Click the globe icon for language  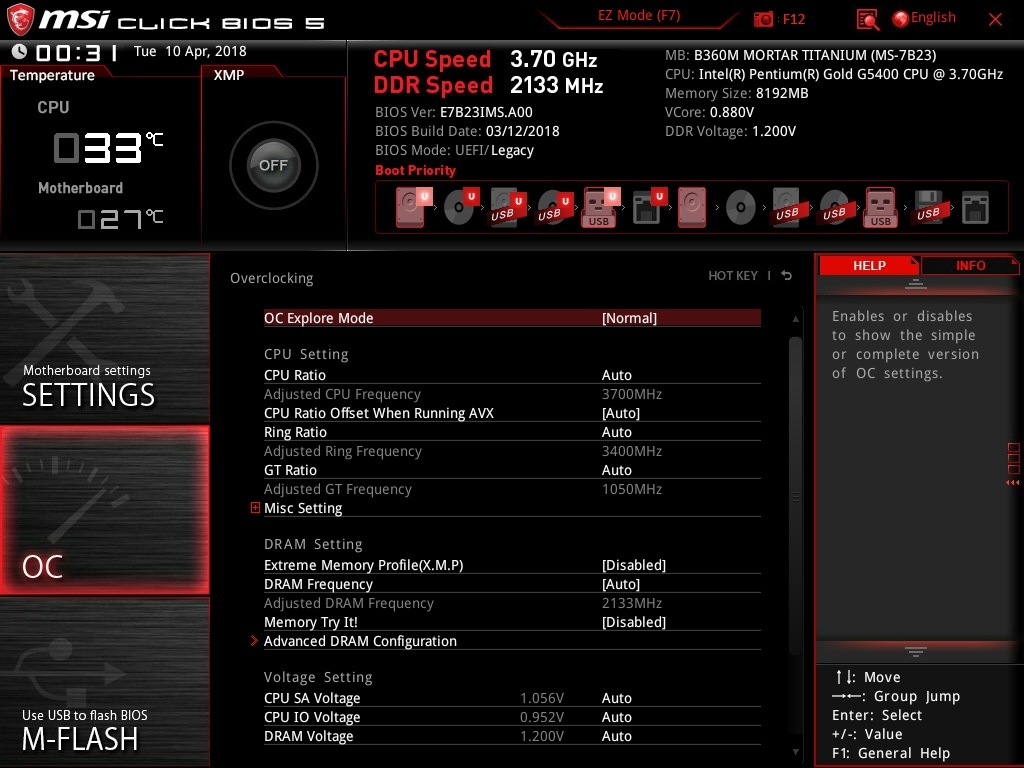pyautogui.click(x=901, y=19)
